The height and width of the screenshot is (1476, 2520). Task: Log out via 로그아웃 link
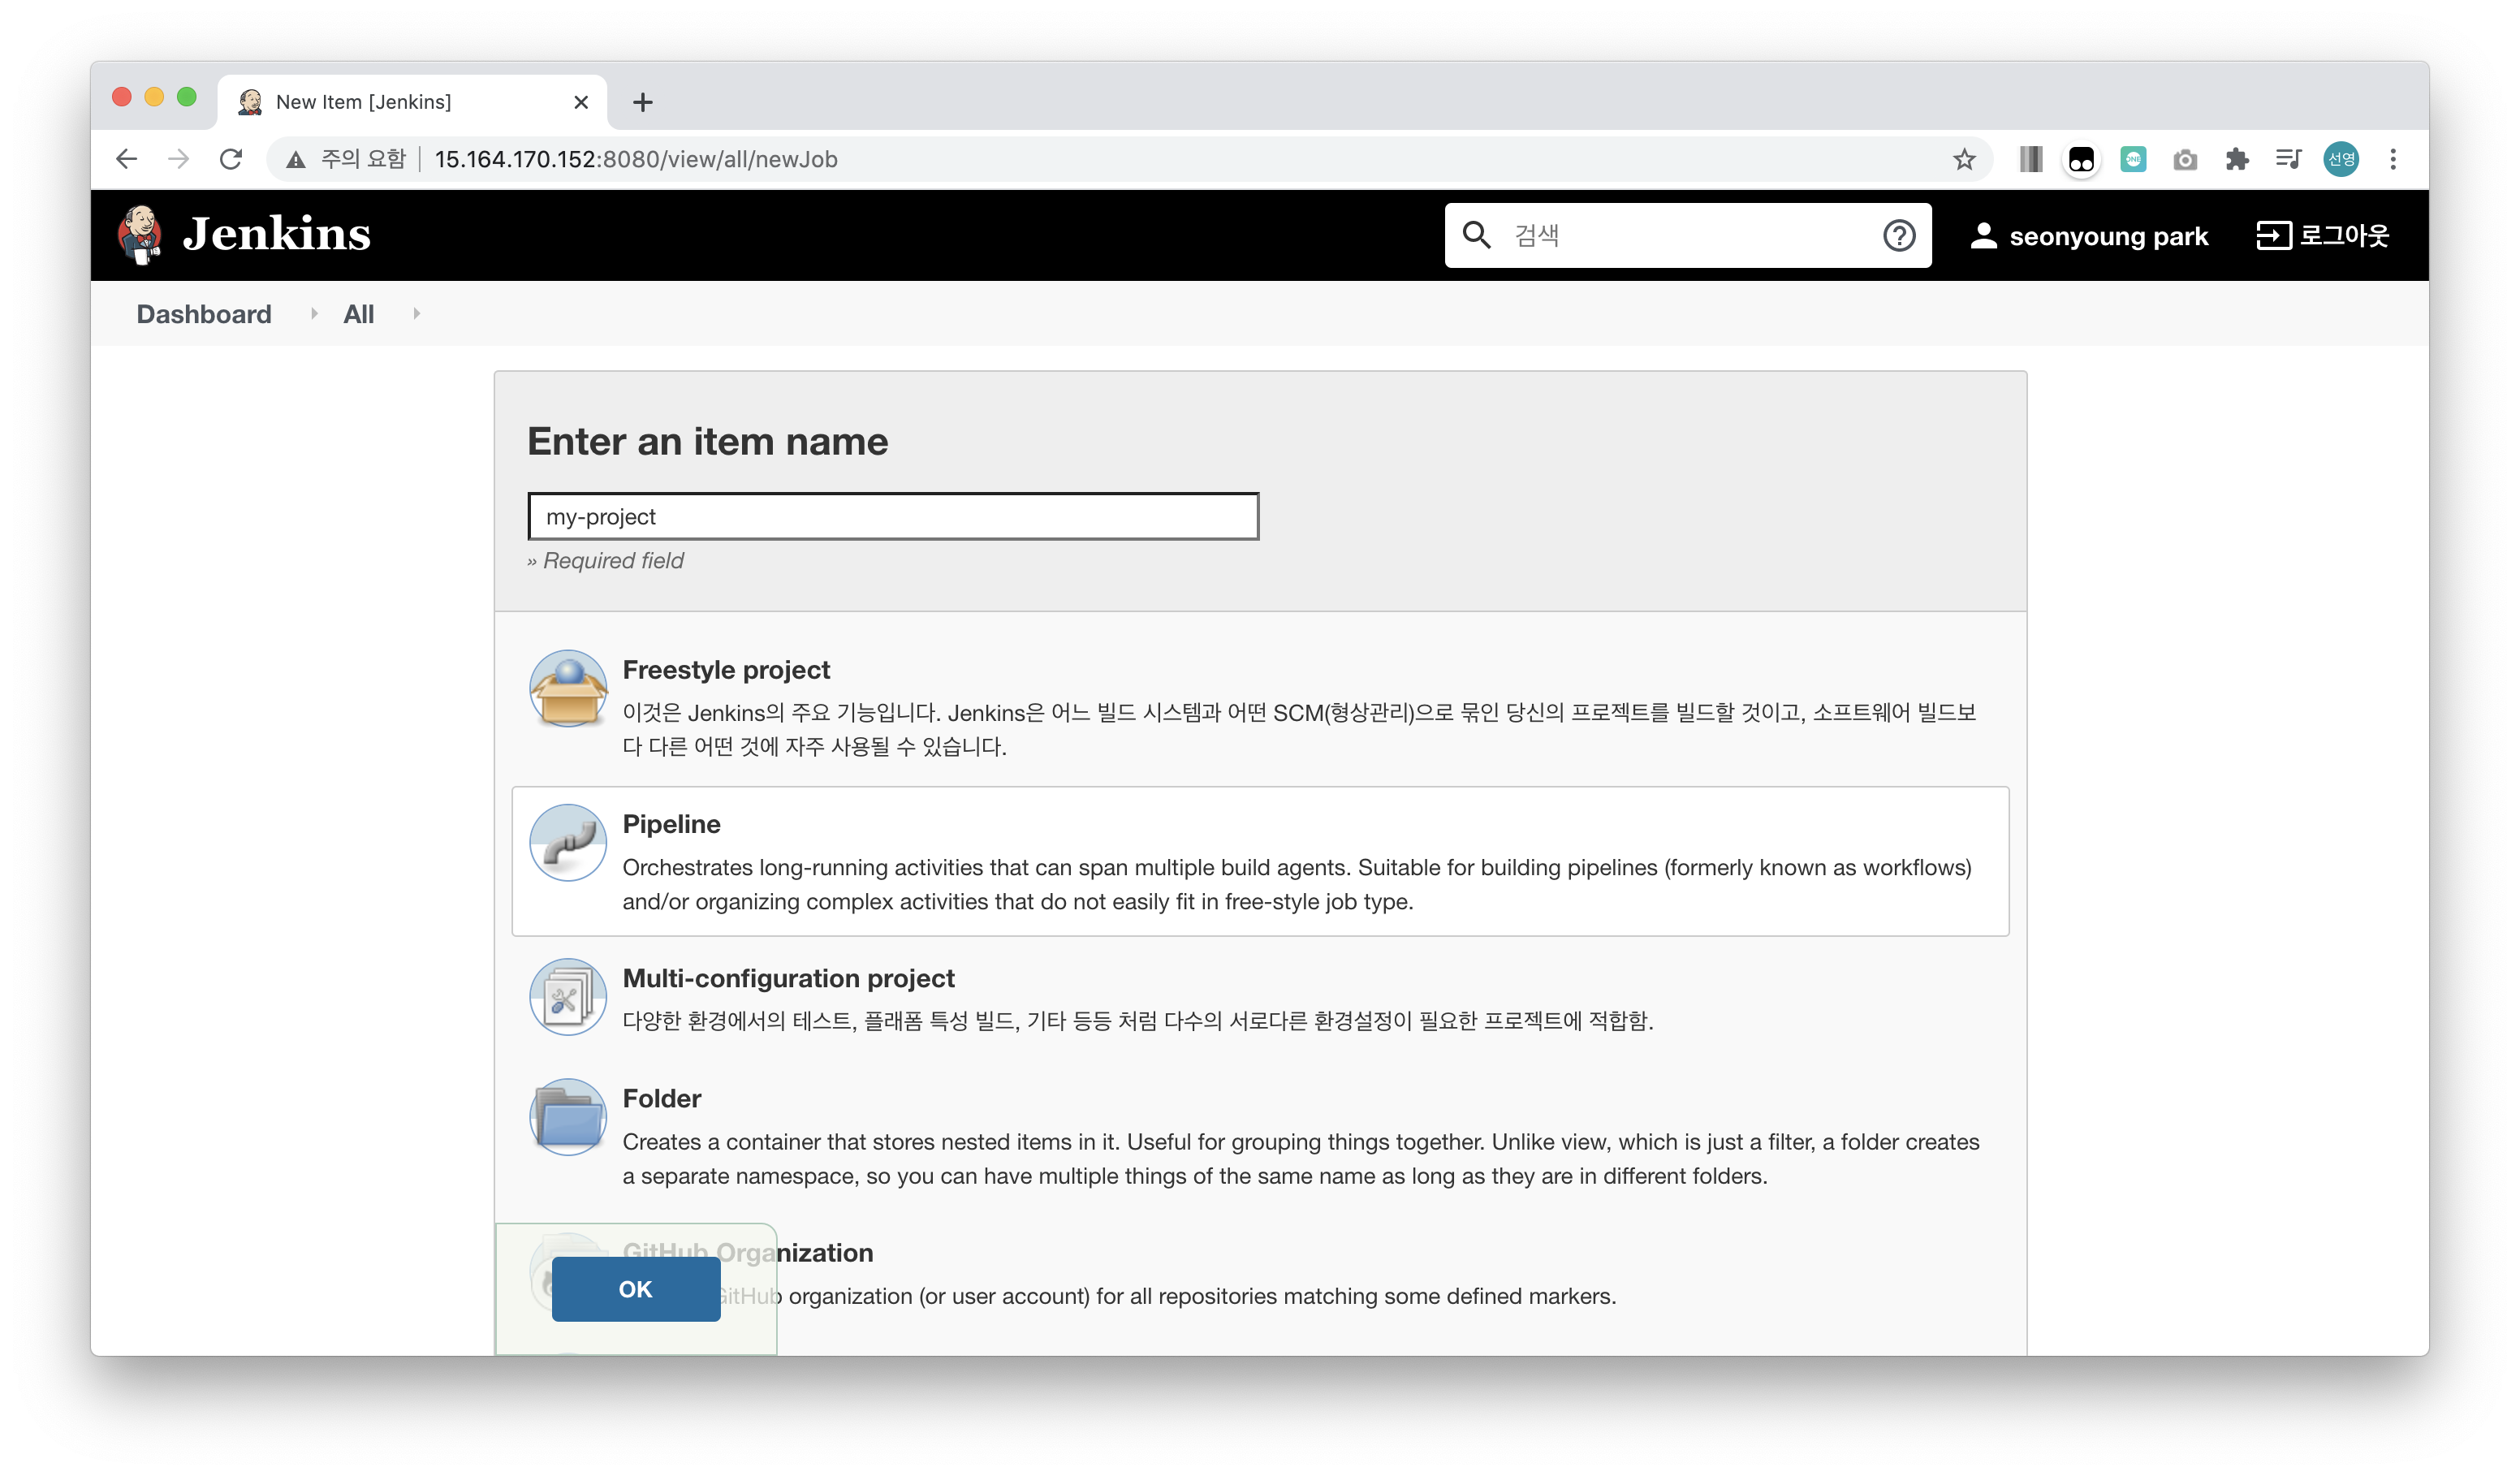[x=2322, y=235]
